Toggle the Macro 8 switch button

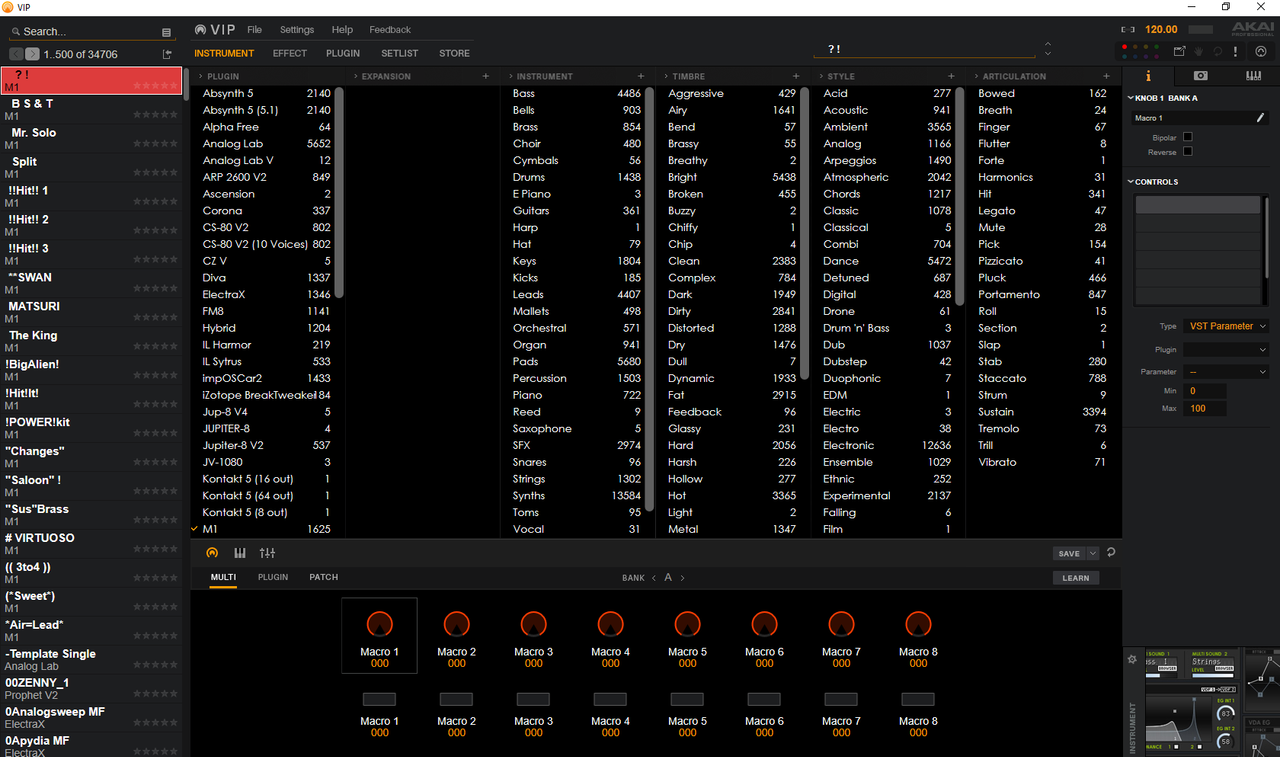918,700
